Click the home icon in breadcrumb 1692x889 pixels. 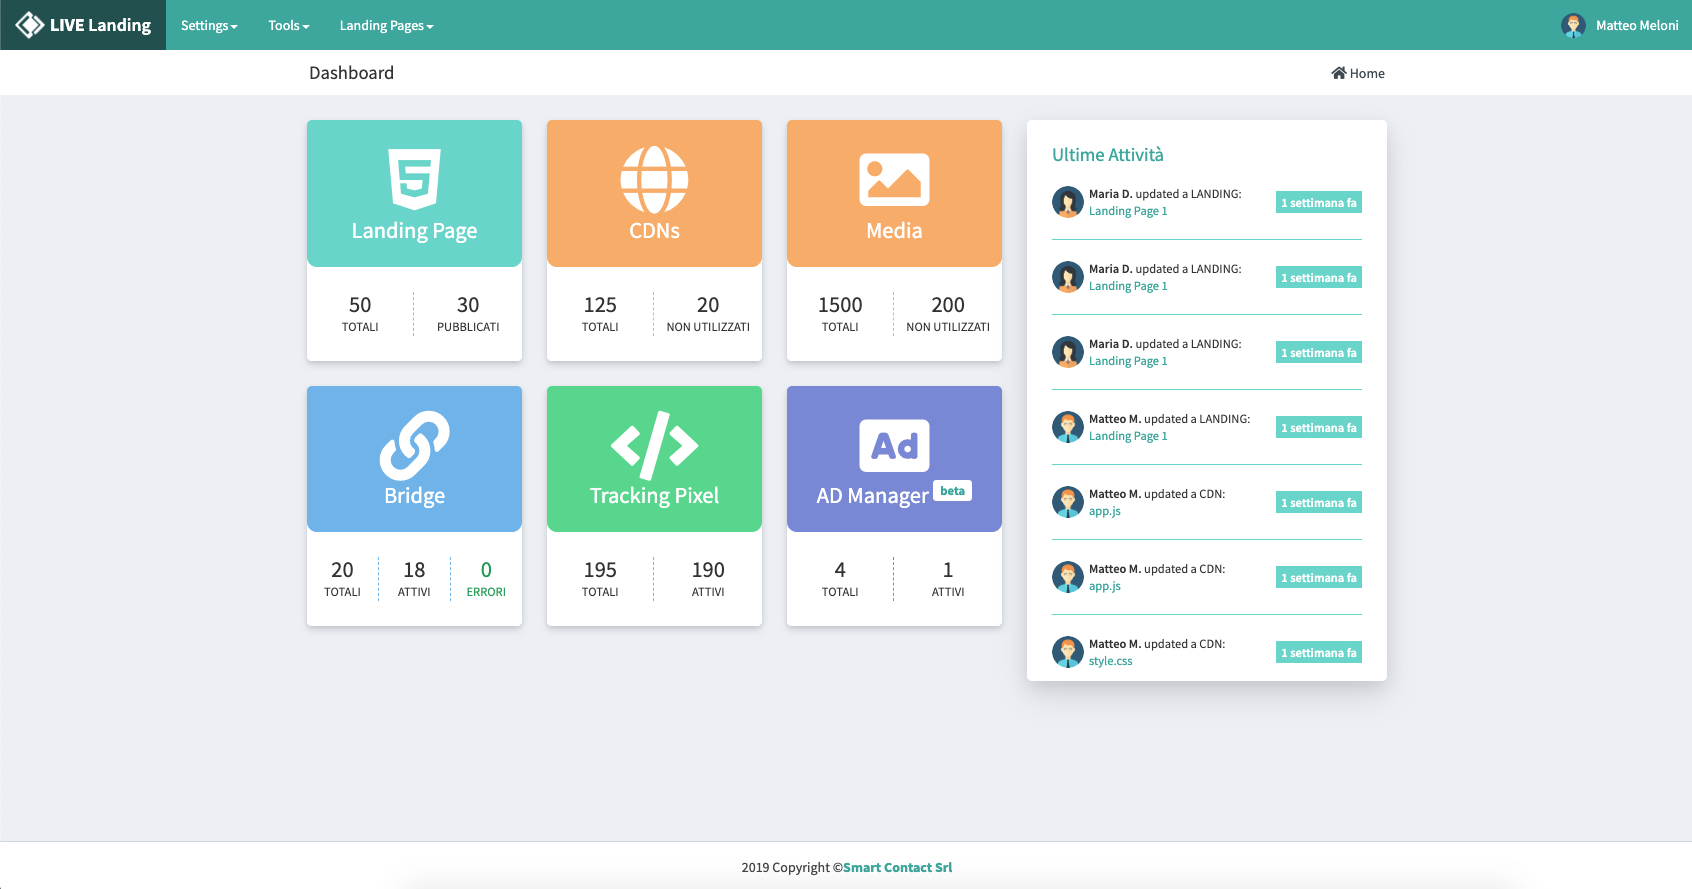[1338, 73]
